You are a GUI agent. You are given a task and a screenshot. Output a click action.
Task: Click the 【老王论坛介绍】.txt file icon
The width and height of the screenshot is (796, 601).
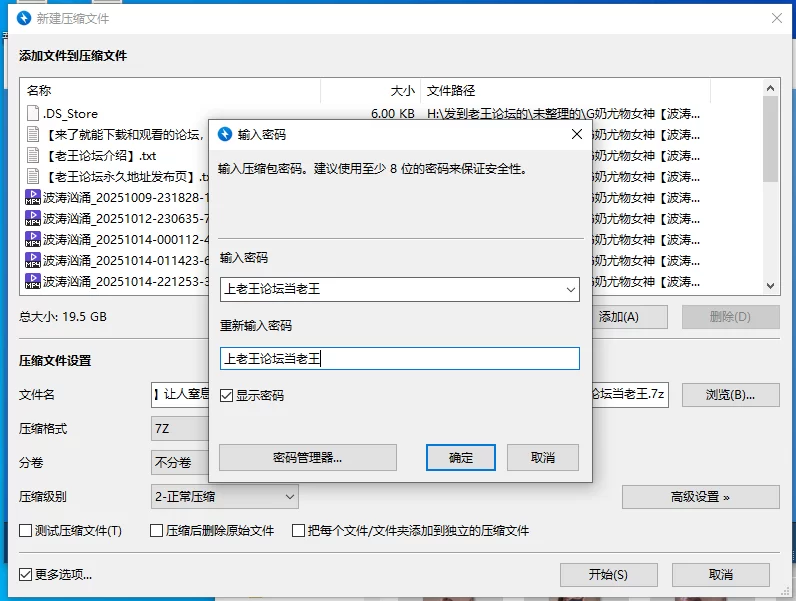pyautogui.click(x=32, y=155)
